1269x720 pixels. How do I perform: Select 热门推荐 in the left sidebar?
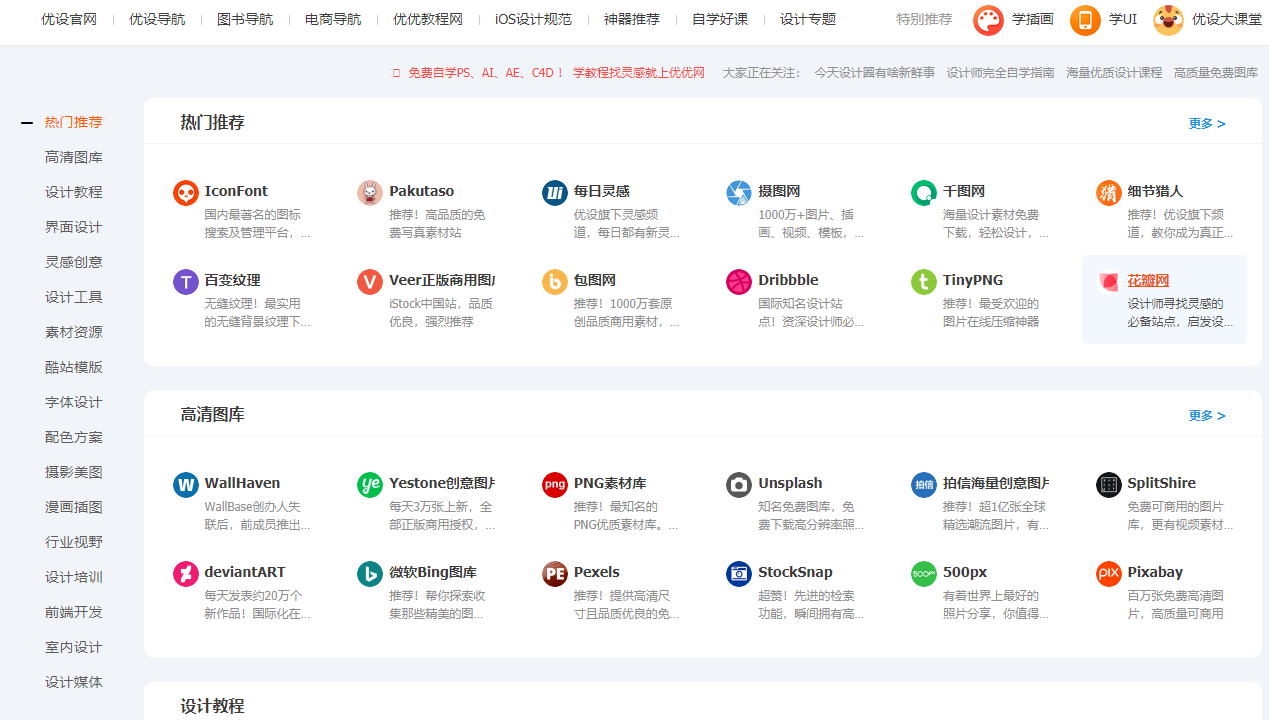pyautogui.click(x=74, y=122)
